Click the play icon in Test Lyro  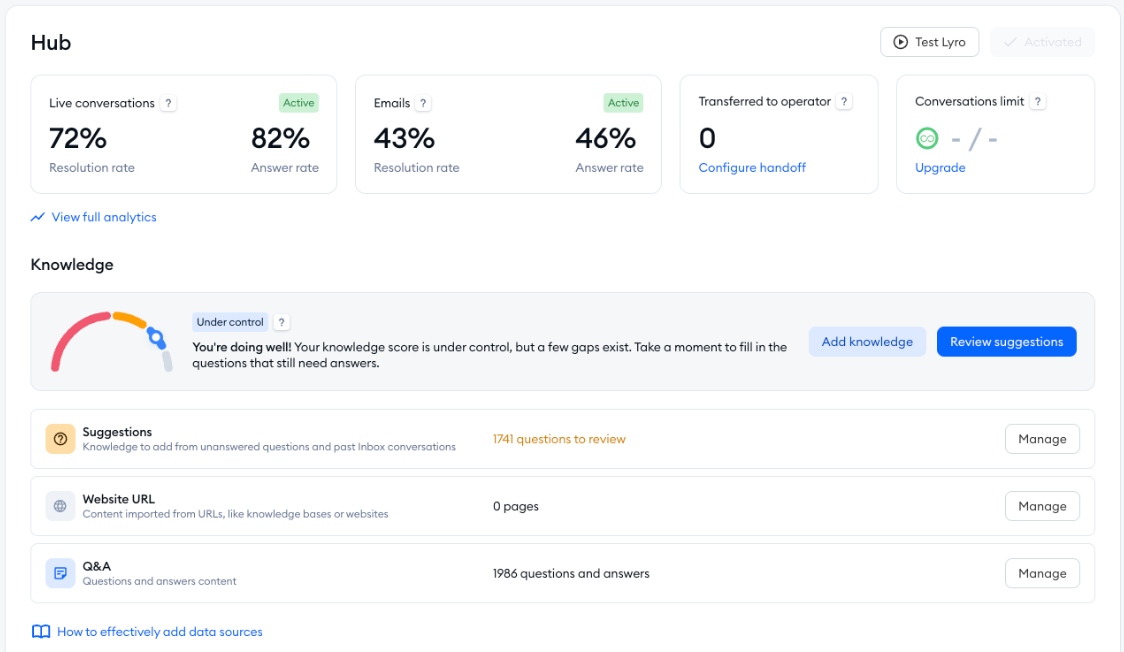pos(902,41)
